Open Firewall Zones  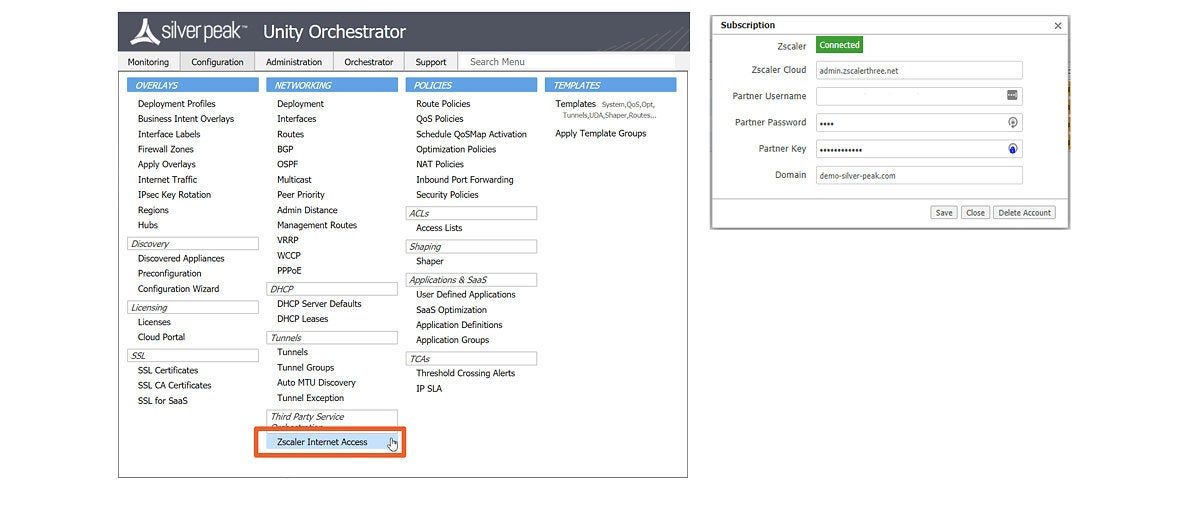[166, 149]
